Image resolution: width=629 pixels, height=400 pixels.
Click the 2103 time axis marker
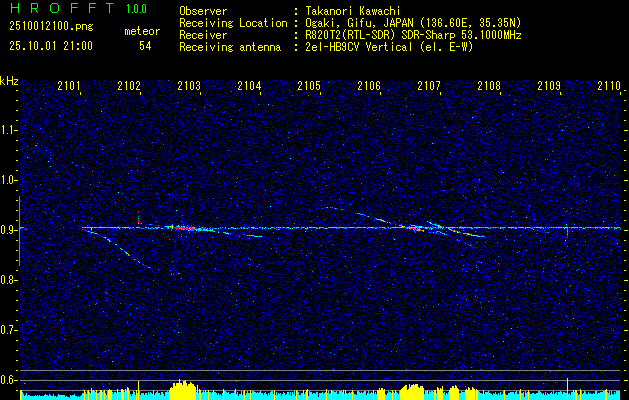coord(189,85)
